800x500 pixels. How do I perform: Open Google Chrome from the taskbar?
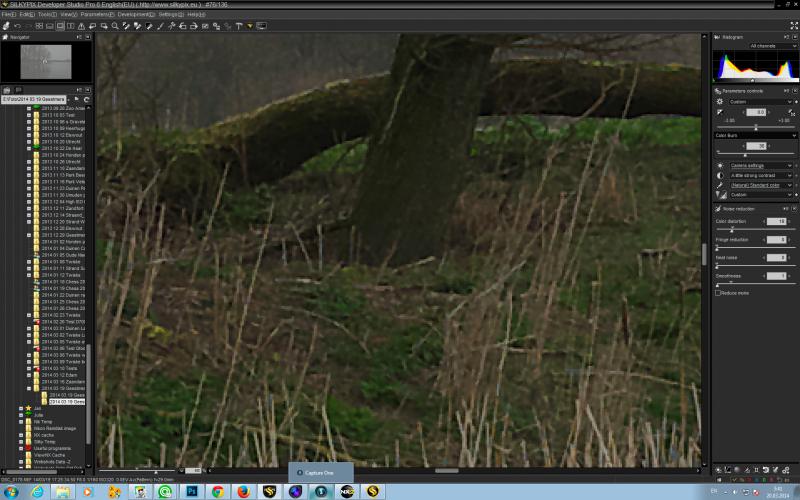click(x=218, y=492)
